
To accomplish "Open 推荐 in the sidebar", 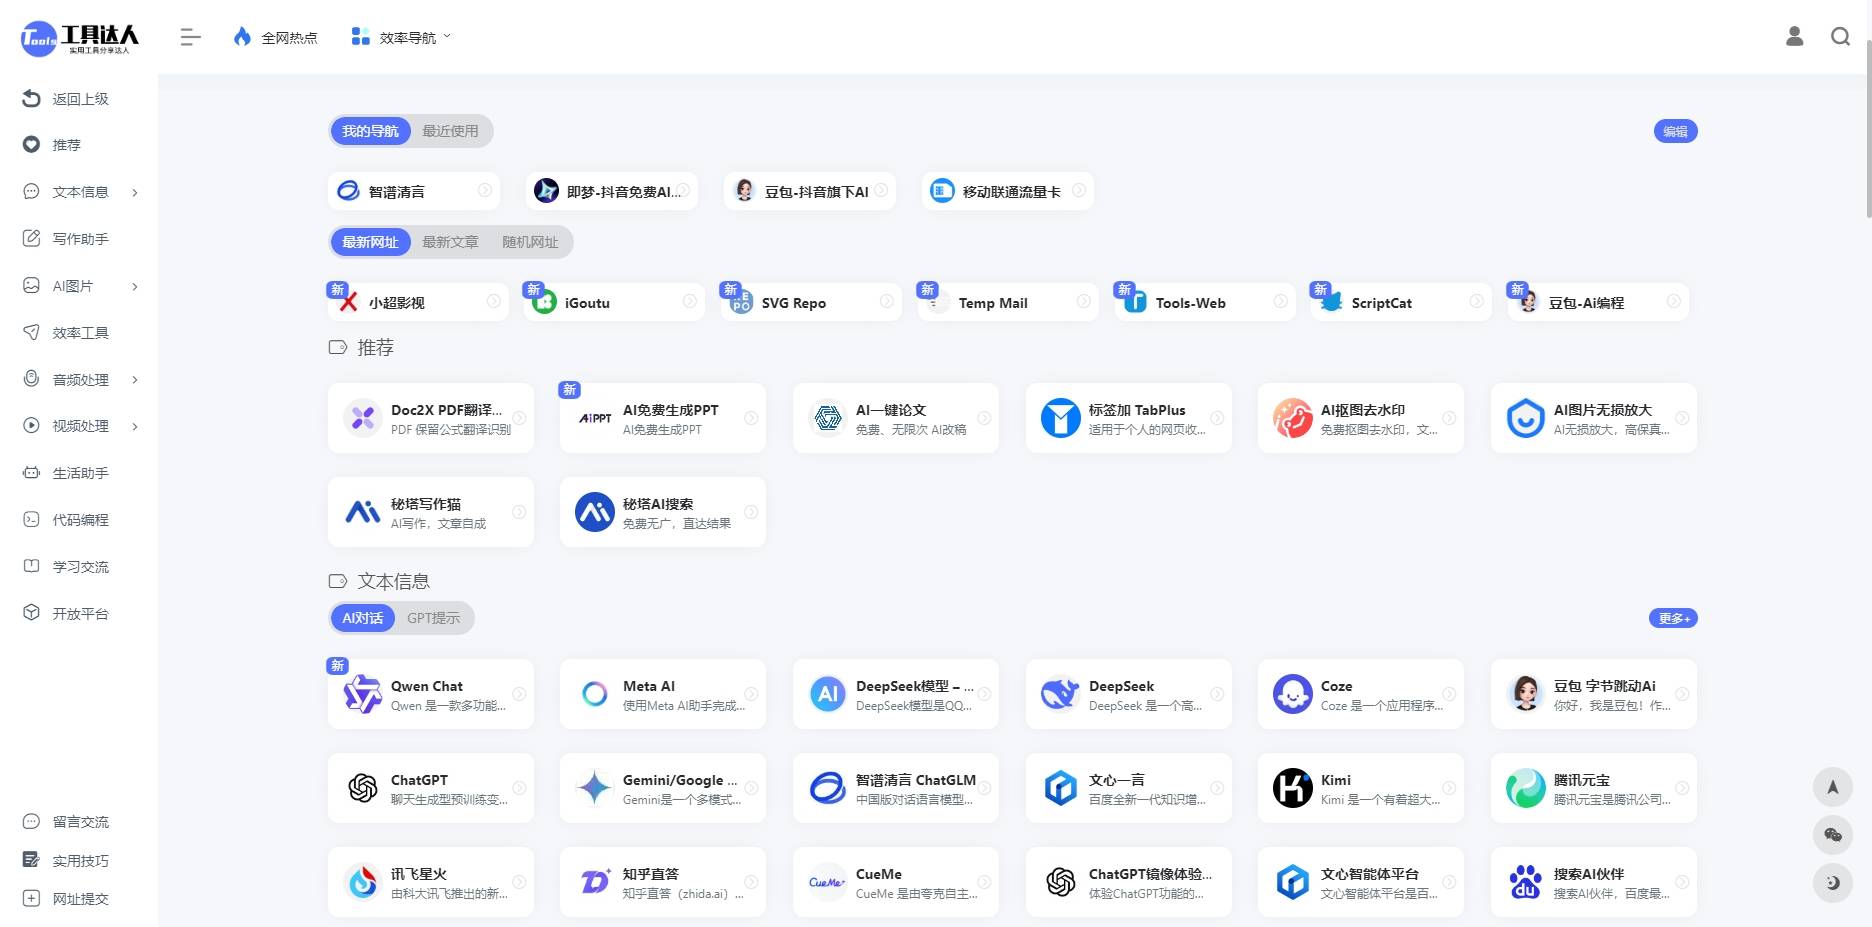I will pyautogui.click(x=52, y=145).
